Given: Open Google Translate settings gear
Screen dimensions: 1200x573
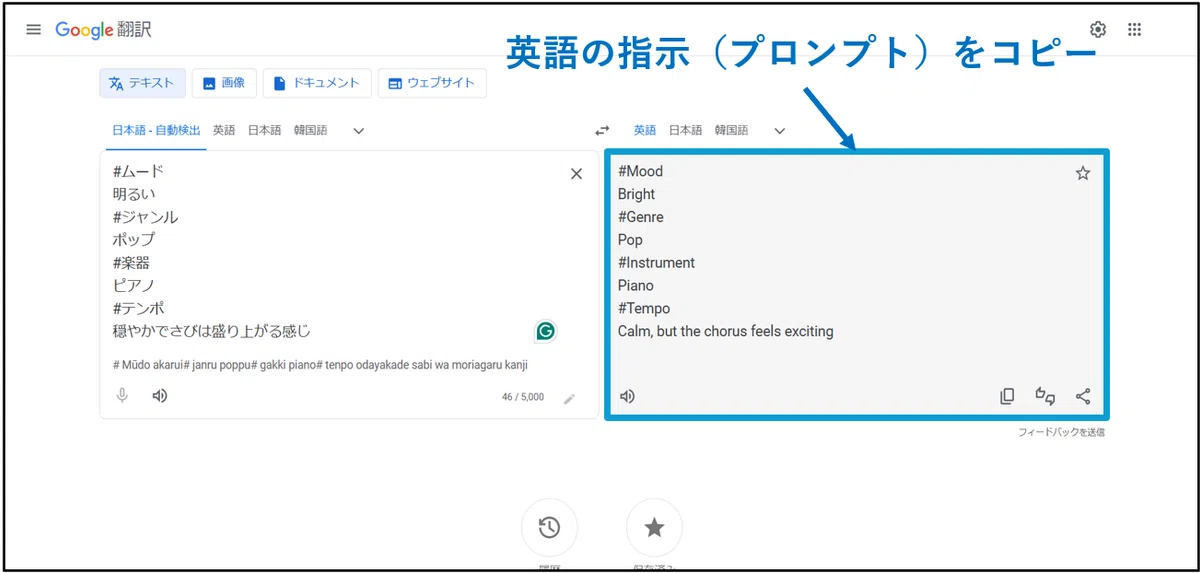Looking at the screenshot, I should (1098, 29).
